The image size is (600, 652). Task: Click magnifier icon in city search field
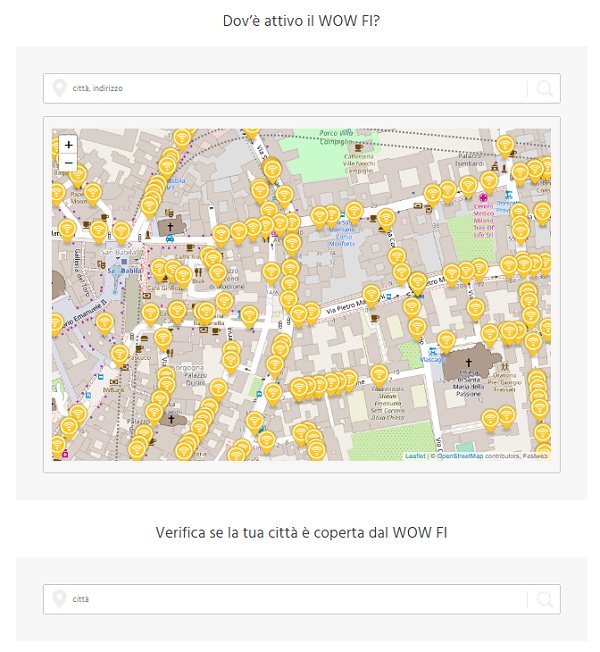544,599
